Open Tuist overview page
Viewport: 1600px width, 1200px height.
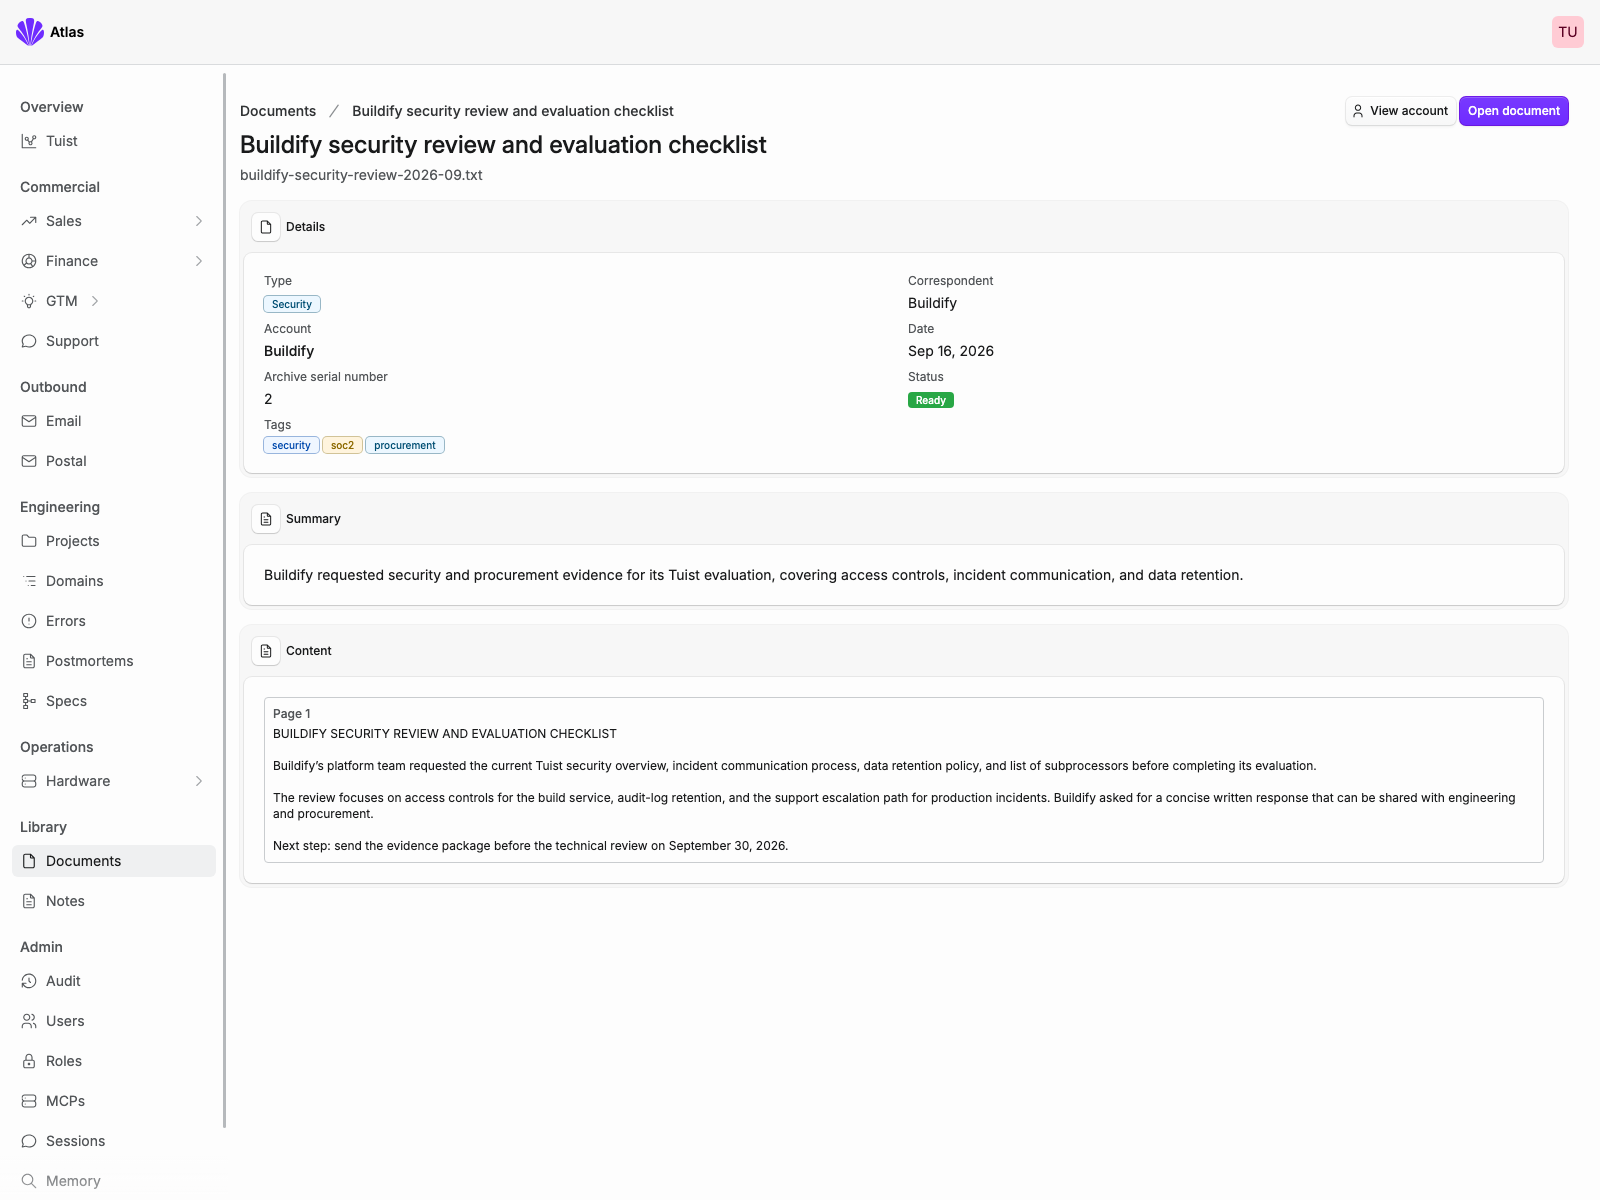tap(114, 141)
